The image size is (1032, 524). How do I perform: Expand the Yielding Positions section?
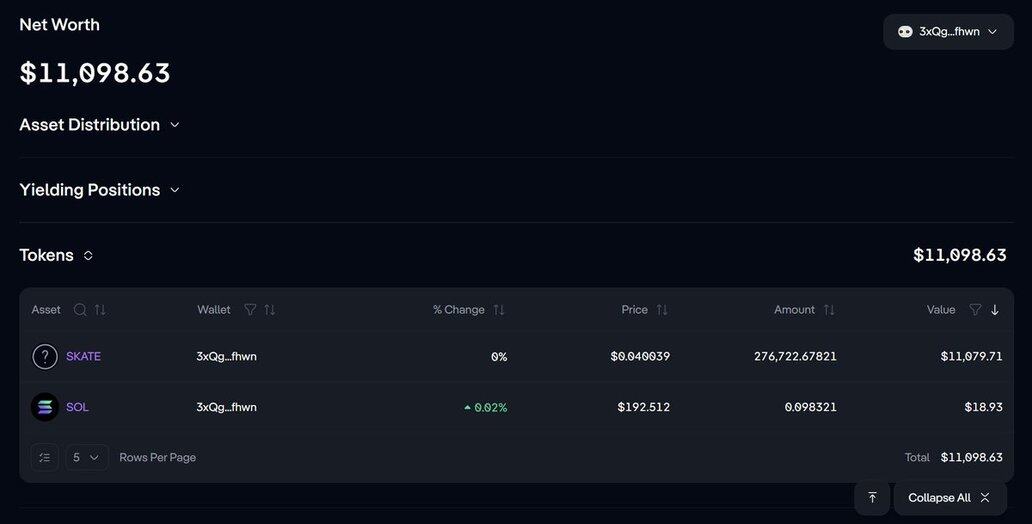[174, 190]
